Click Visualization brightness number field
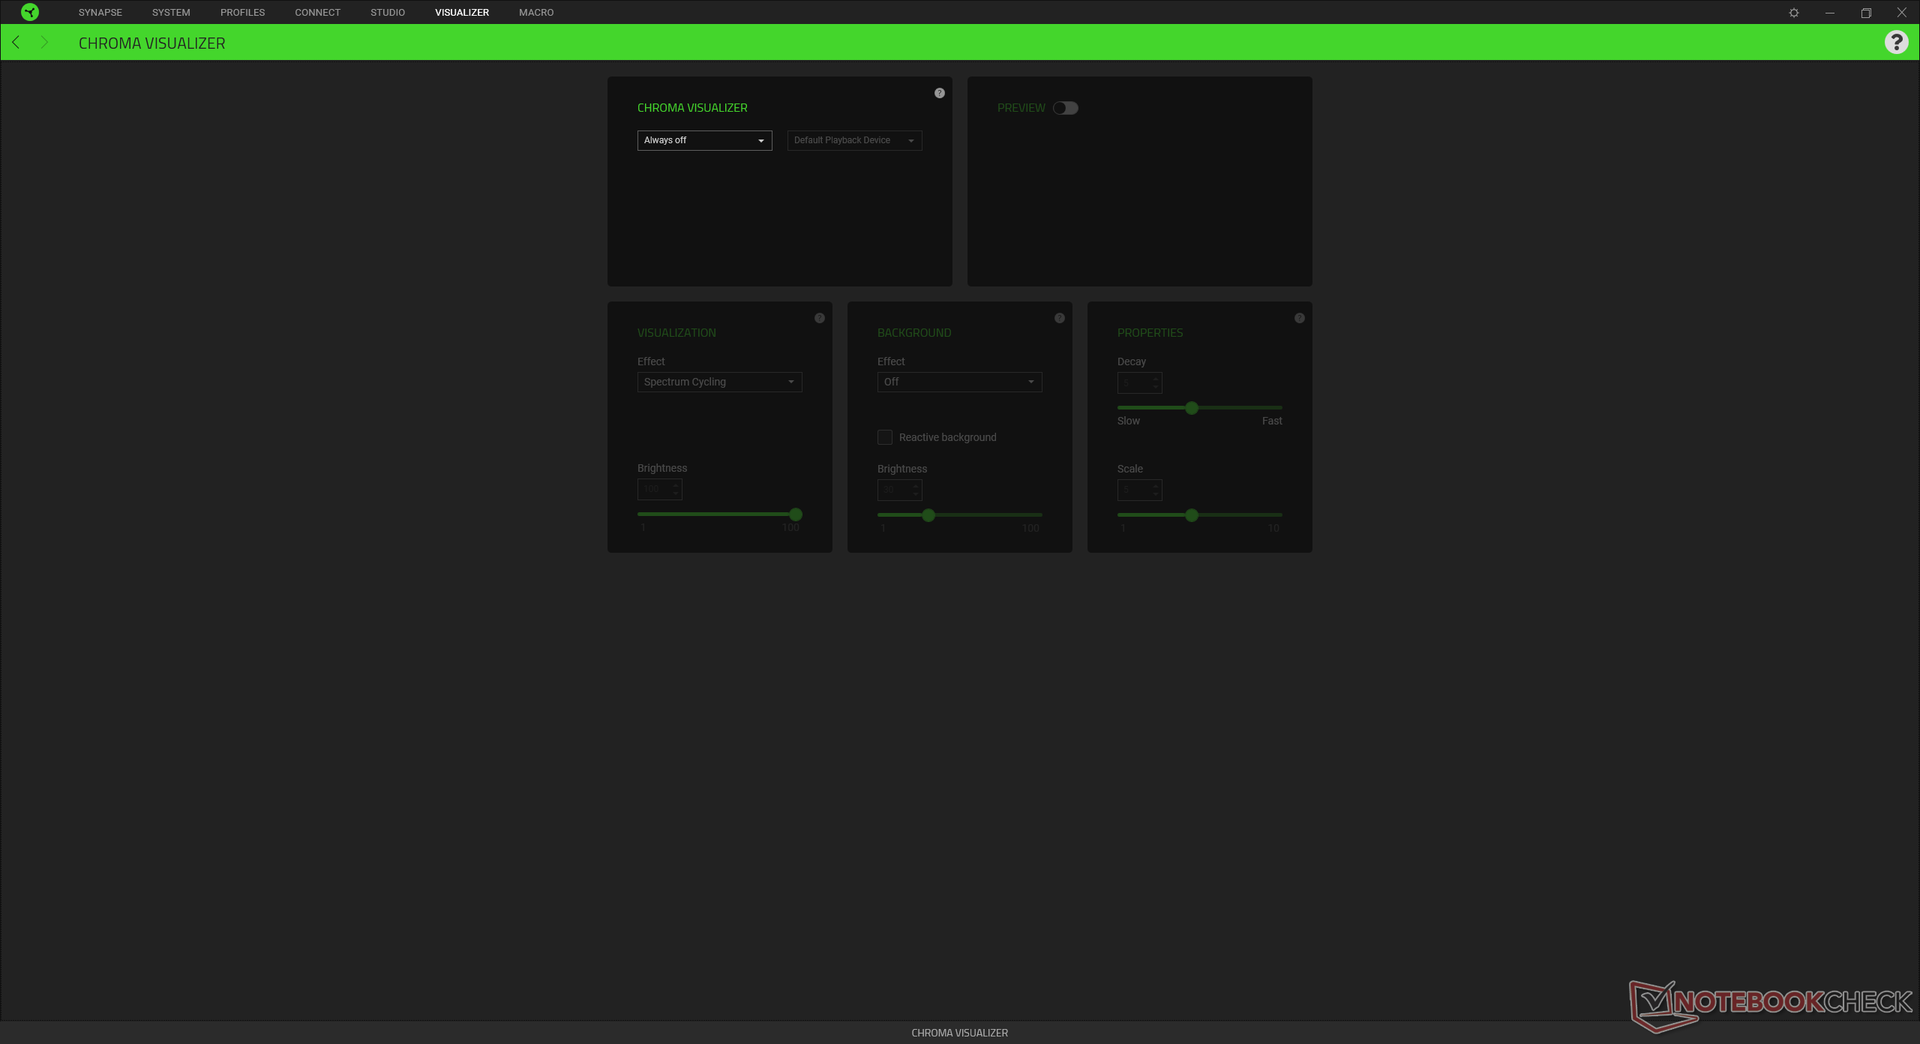This screenshot has height=1044, width=1920. tap(659, 490)
